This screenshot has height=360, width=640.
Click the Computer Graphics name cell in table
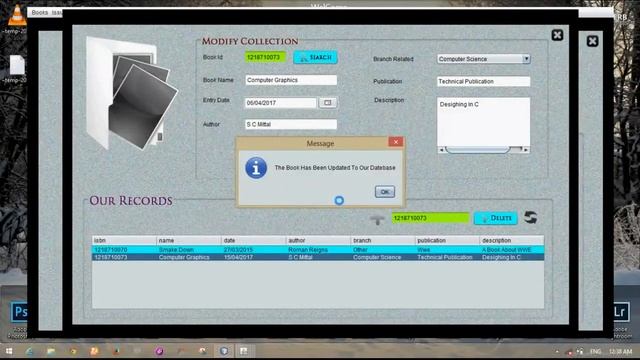pos(189,257)
